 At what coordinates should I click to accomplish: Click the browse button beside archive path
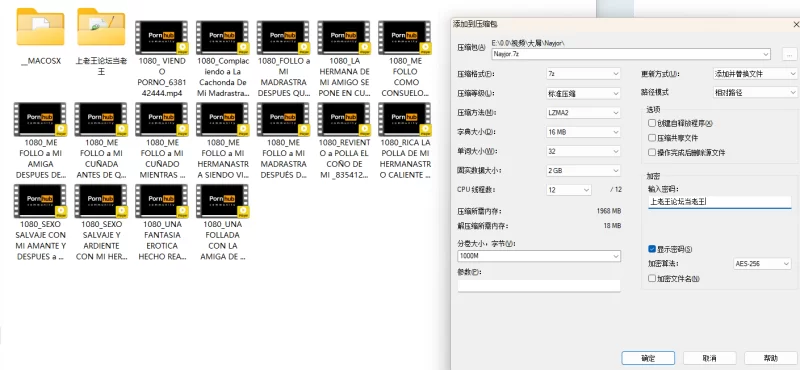pos(789,54)
